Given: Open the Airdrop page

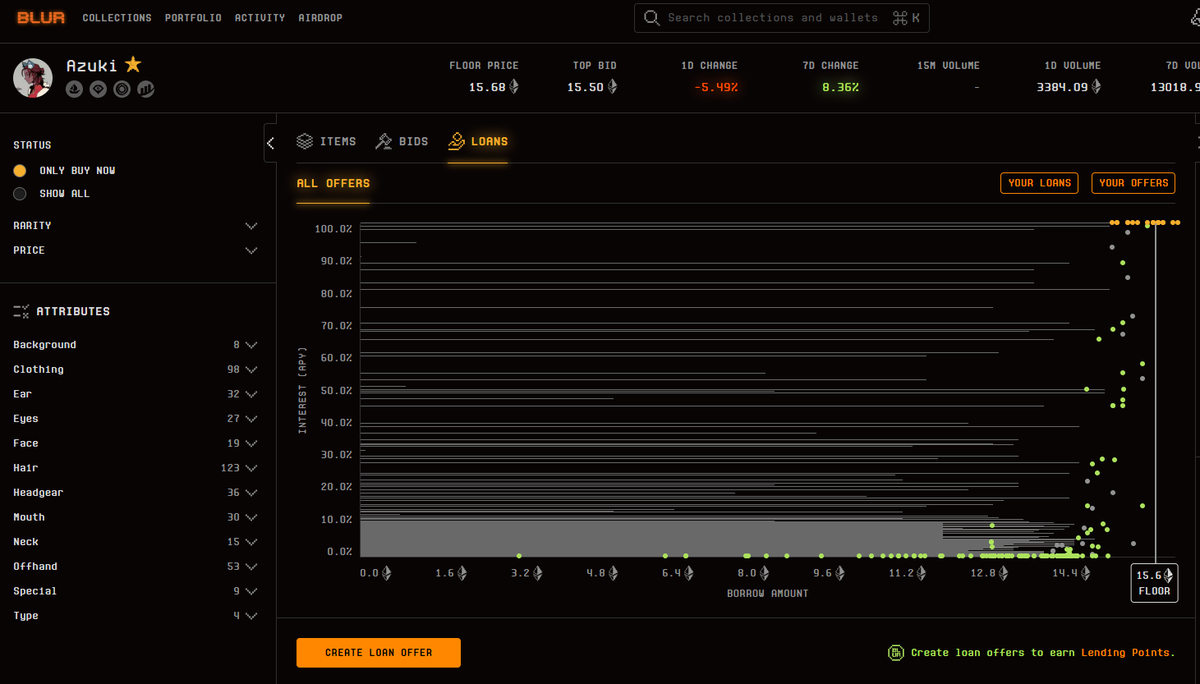Looking at the screenshot, I should 321,18.
